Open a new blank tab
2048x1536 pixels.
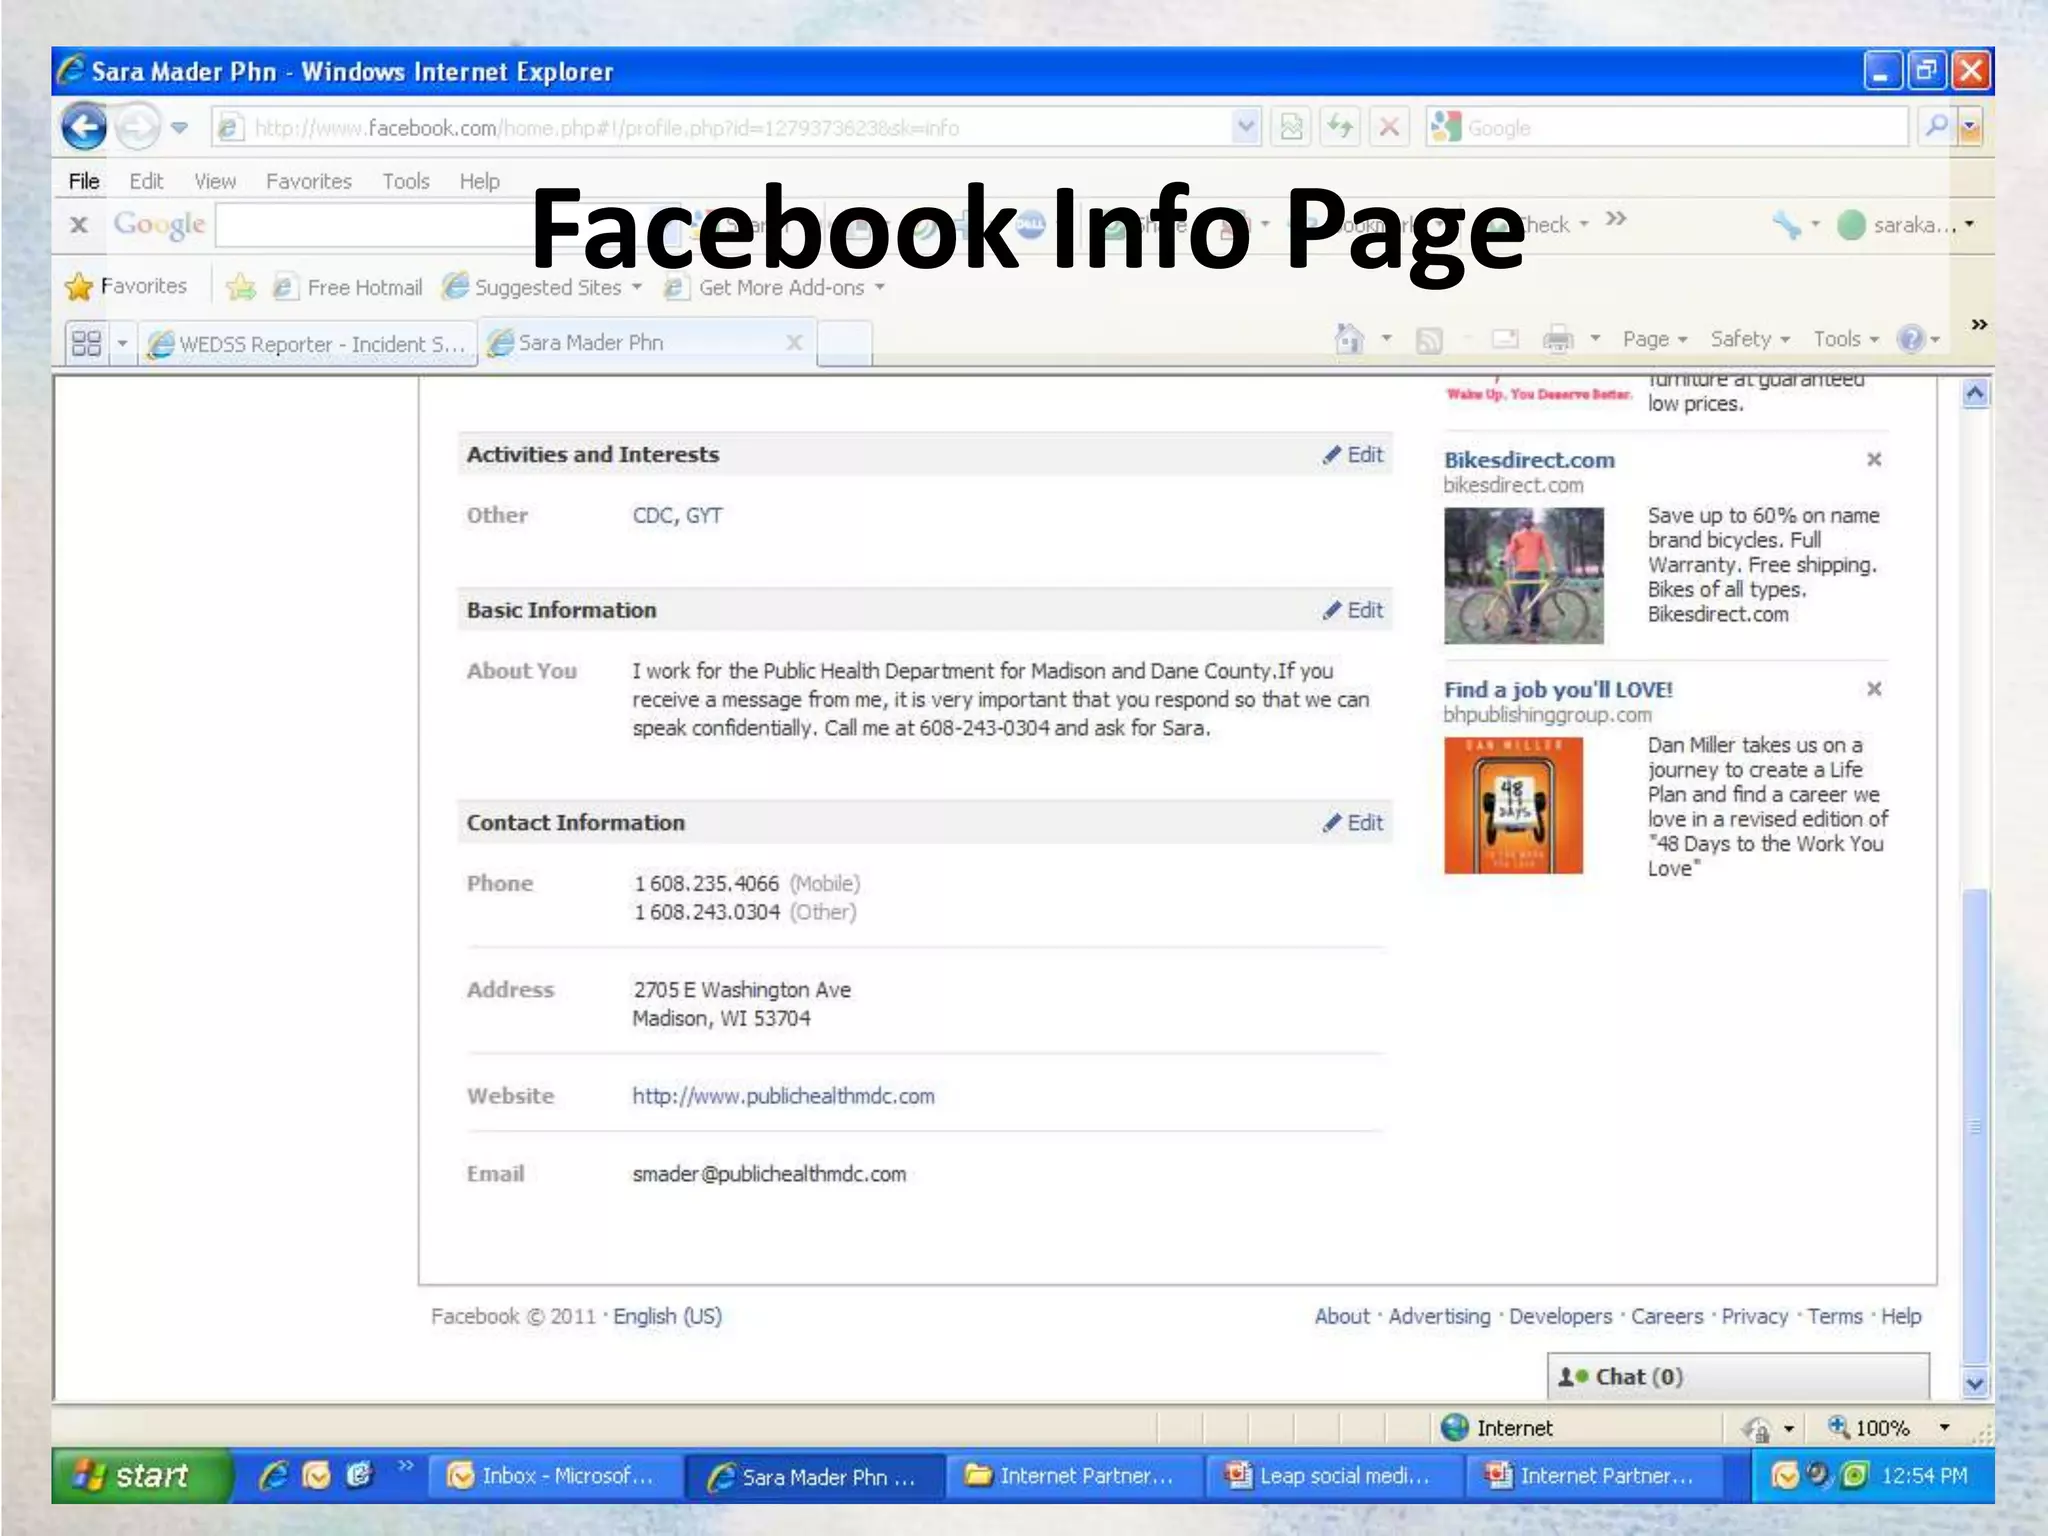point(843,343)
